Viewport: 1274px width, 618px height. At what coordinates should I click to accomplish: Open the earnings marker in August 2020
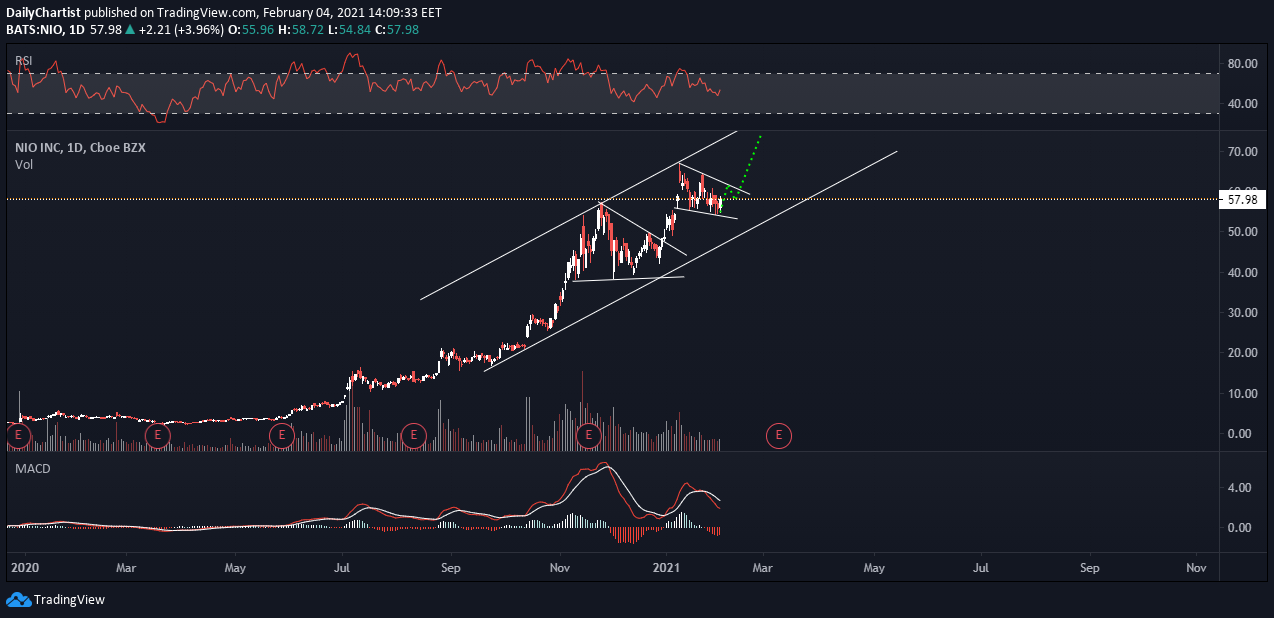(413, 435)
